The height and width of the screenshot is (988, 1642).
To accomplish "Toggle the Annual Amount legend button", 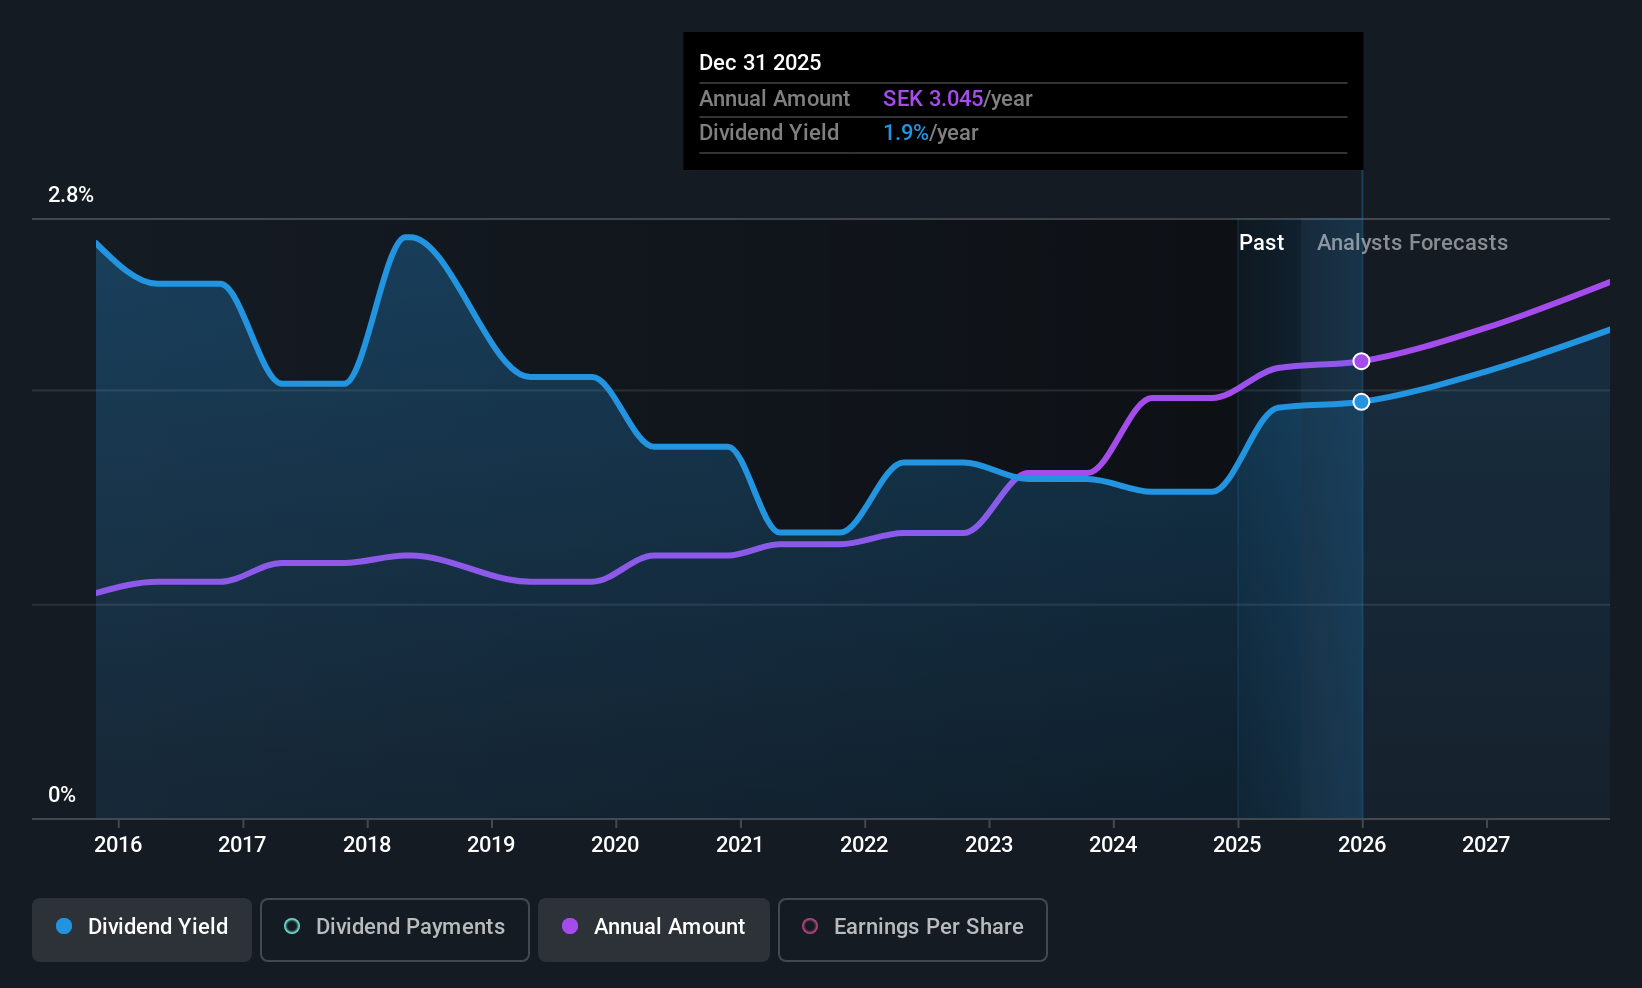I will [x=654, y=929].
